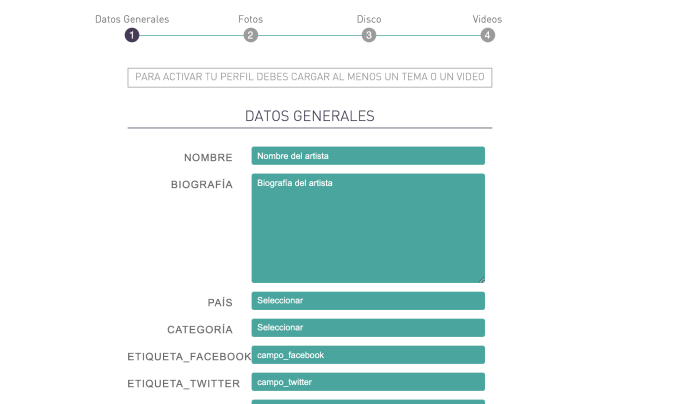Click the ETIQUETA_FACEBOOK label
Image resolution: width=695 pixels, height=404 pixels.
tap(189, 357)
